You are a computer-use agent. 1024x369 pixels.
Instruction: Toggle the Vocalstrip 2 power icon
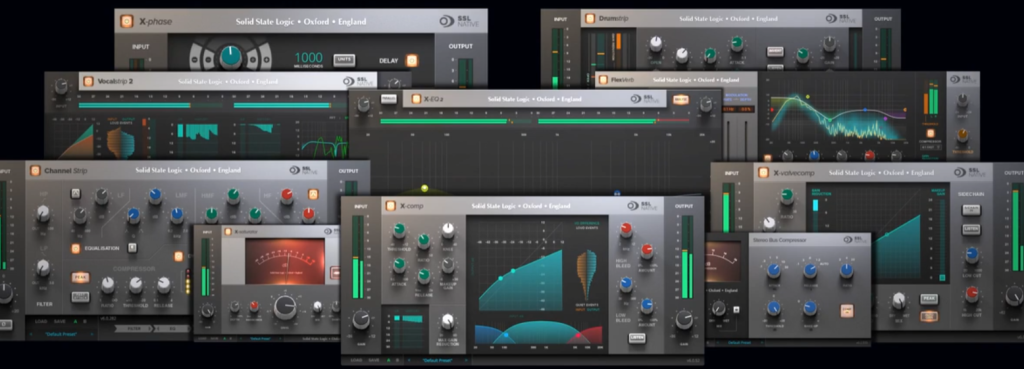(x=87, y=82)
